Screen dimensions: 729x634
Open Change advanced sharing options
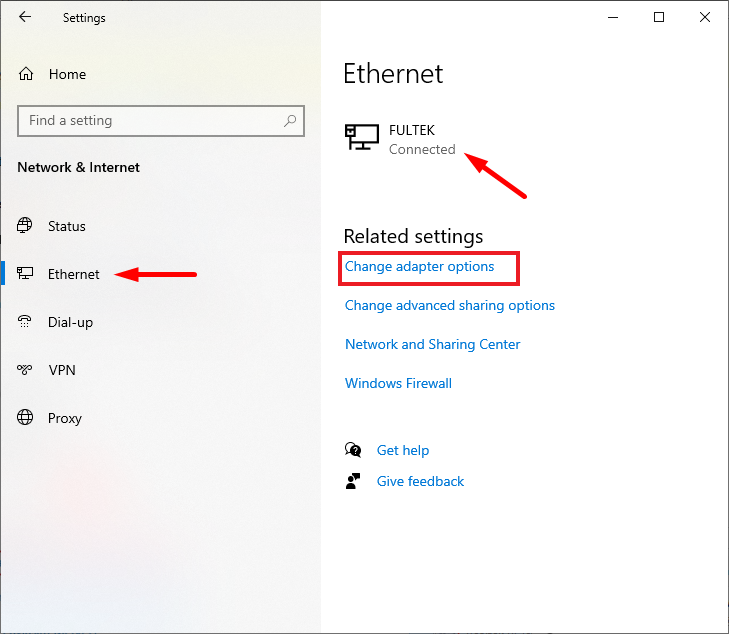[x=449, y=305]
